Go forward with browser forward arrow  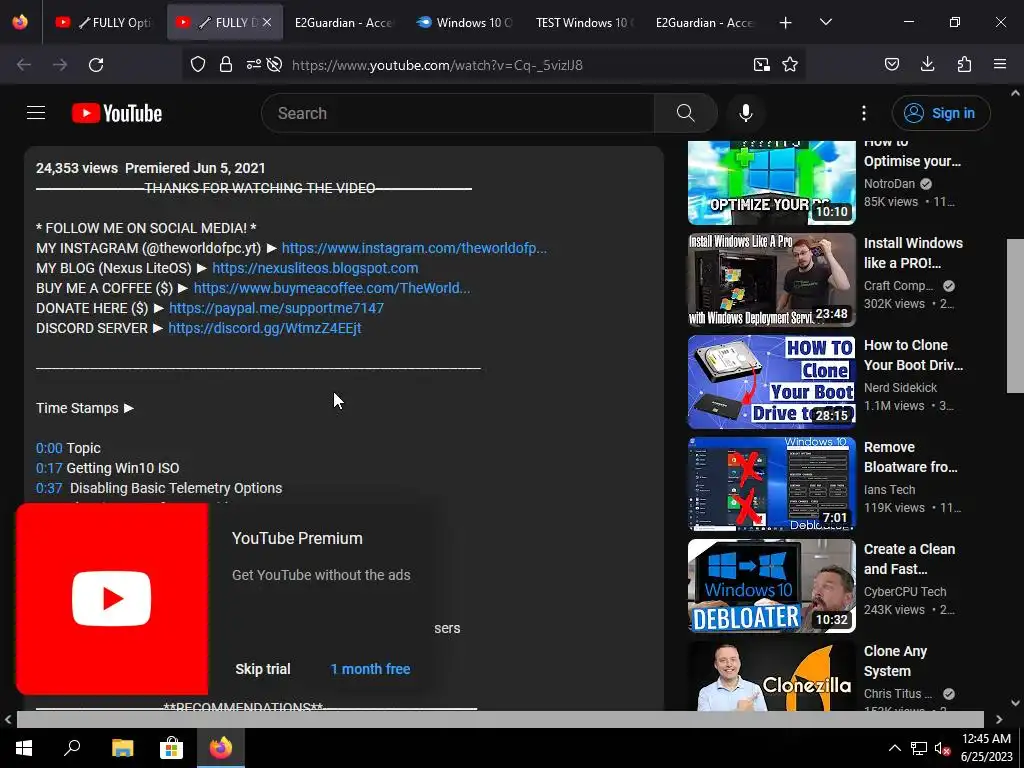point(60,65)
